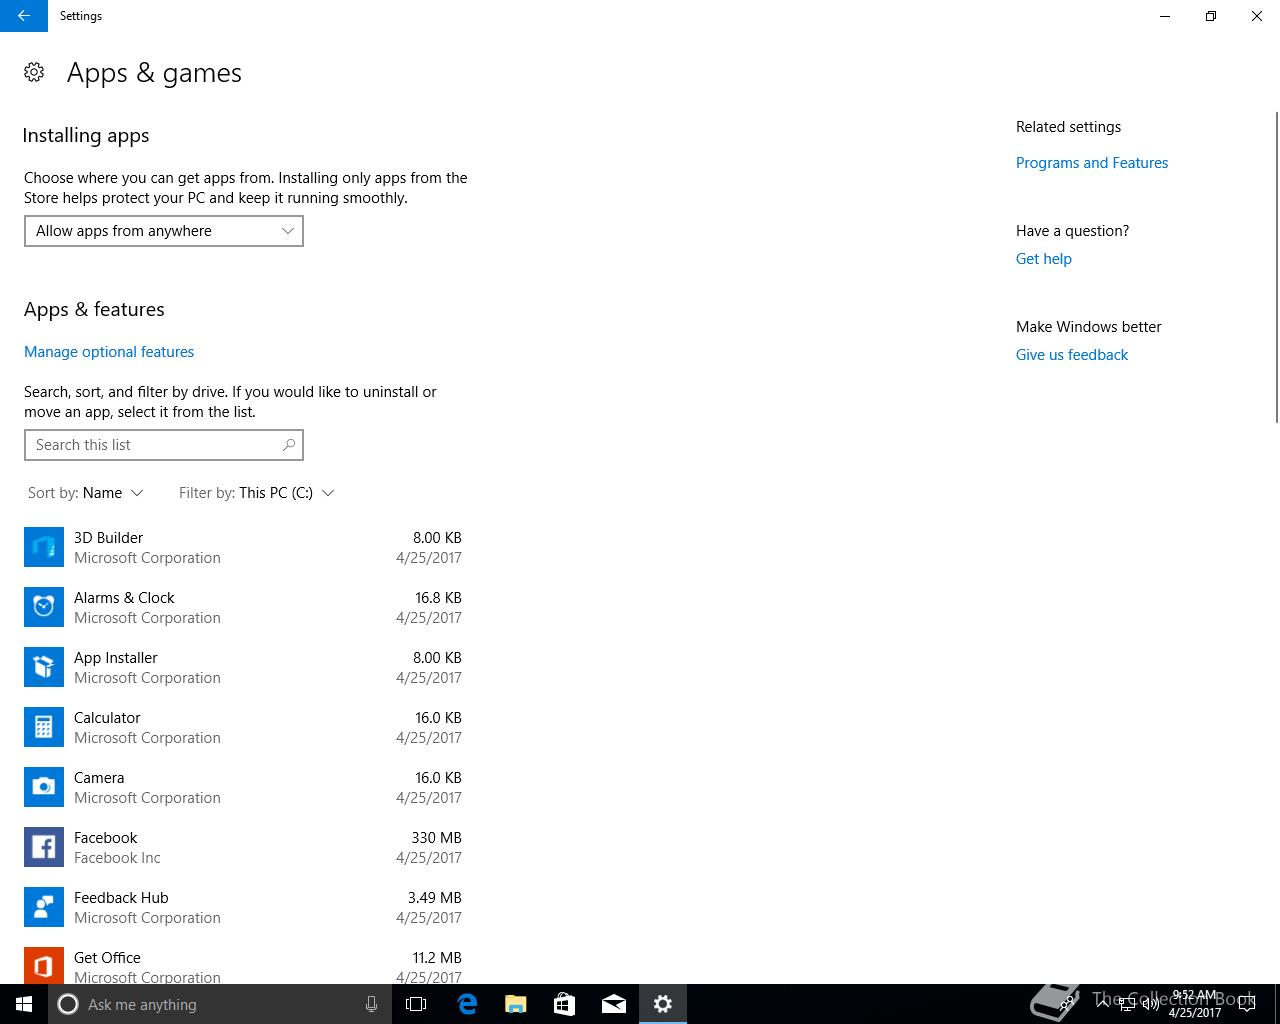Open the Mail app from taskbar
Viewport: 1280px width, 1024px height.
click(613, 1004)
